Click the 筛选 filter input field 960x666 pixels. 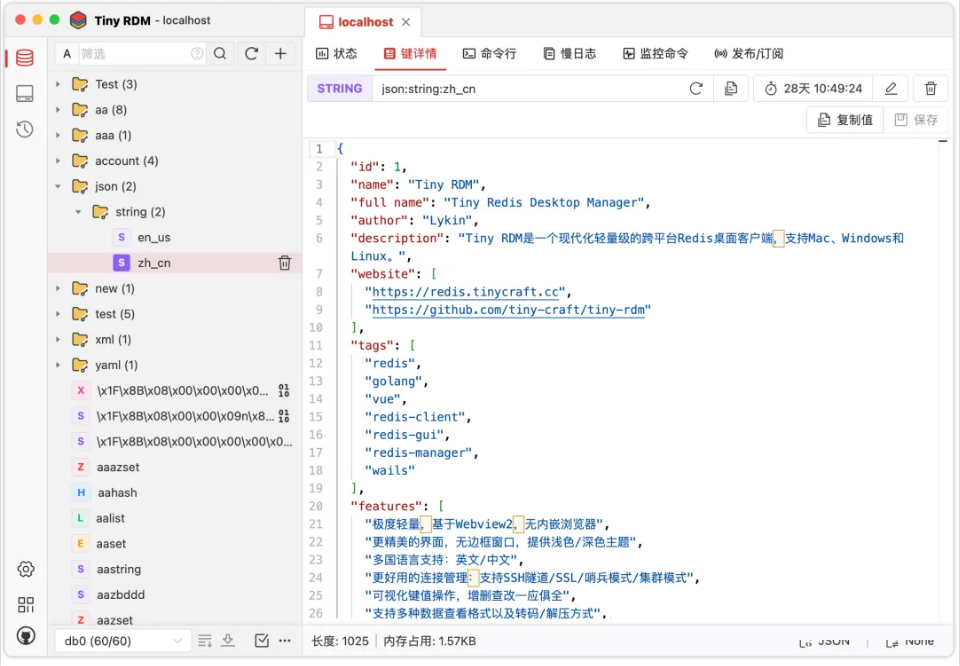point(135,54)
